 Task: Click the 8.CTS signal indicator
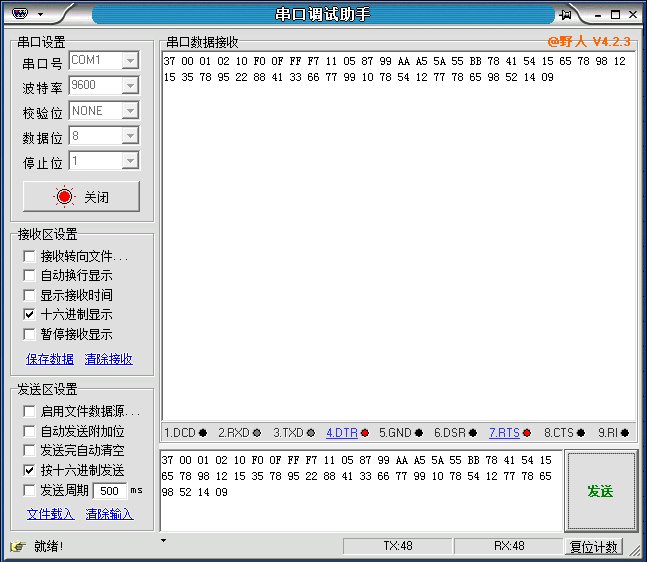[581, 433]
